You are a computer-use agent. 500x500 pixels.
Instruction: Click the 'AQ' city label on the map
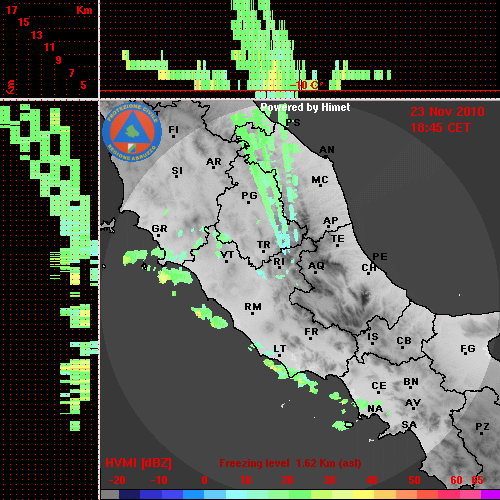[316, 266]
